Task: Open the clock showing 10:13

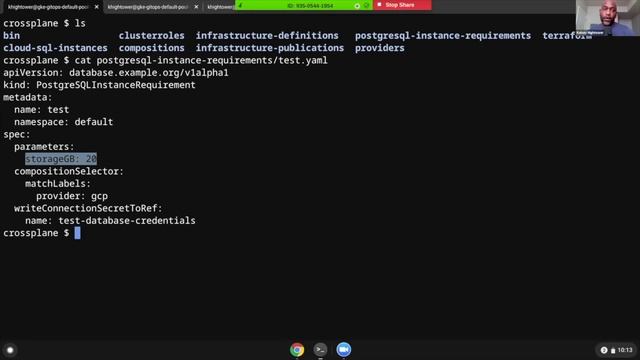Action: coord(625,350)
